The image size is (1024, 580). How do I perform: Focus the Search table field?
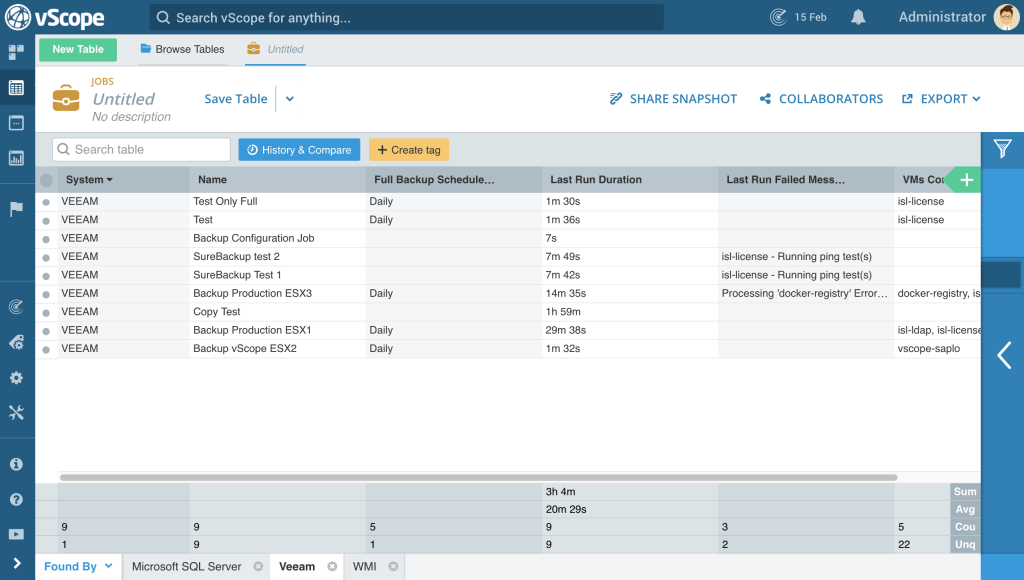[x=141, y=150]
